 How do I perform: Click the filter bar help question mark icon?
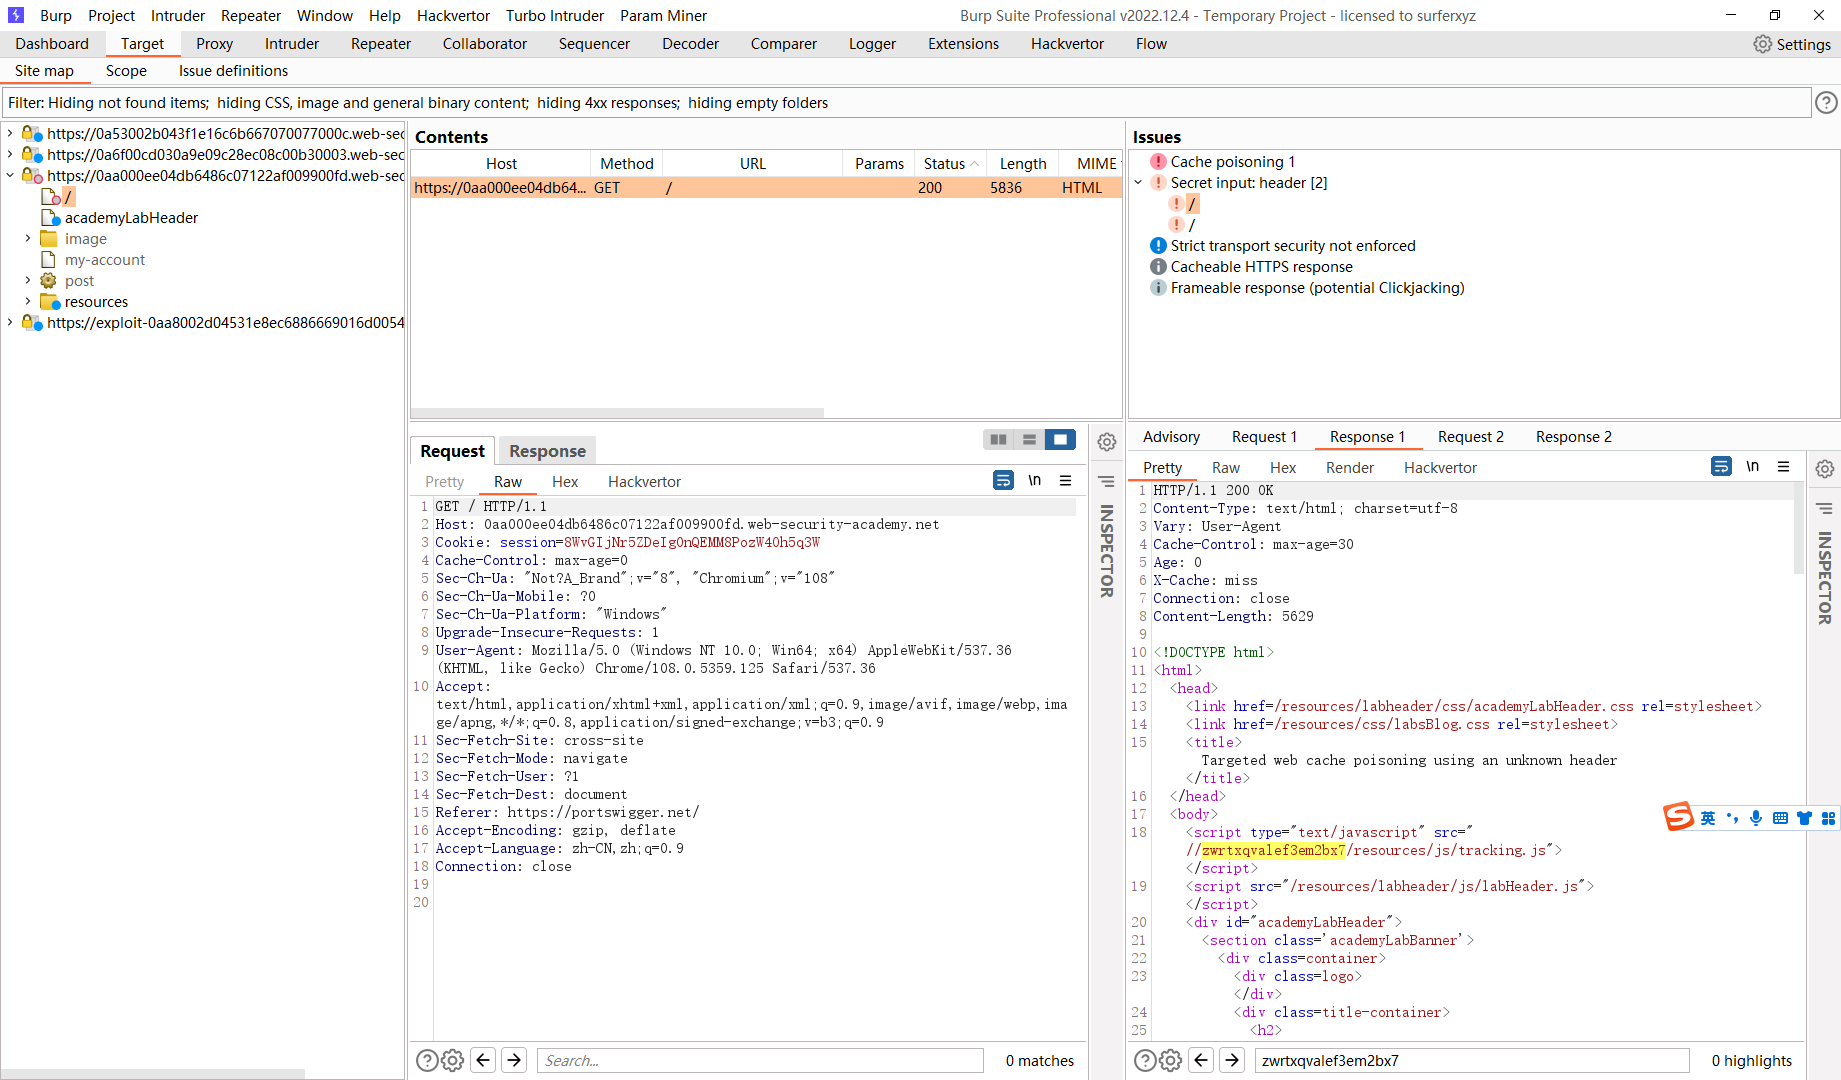coord(1826,102)
